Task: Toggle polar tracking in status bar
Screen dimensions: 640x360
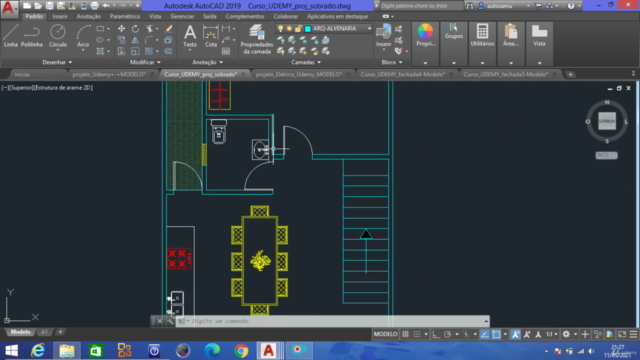Action: point(447,334)
